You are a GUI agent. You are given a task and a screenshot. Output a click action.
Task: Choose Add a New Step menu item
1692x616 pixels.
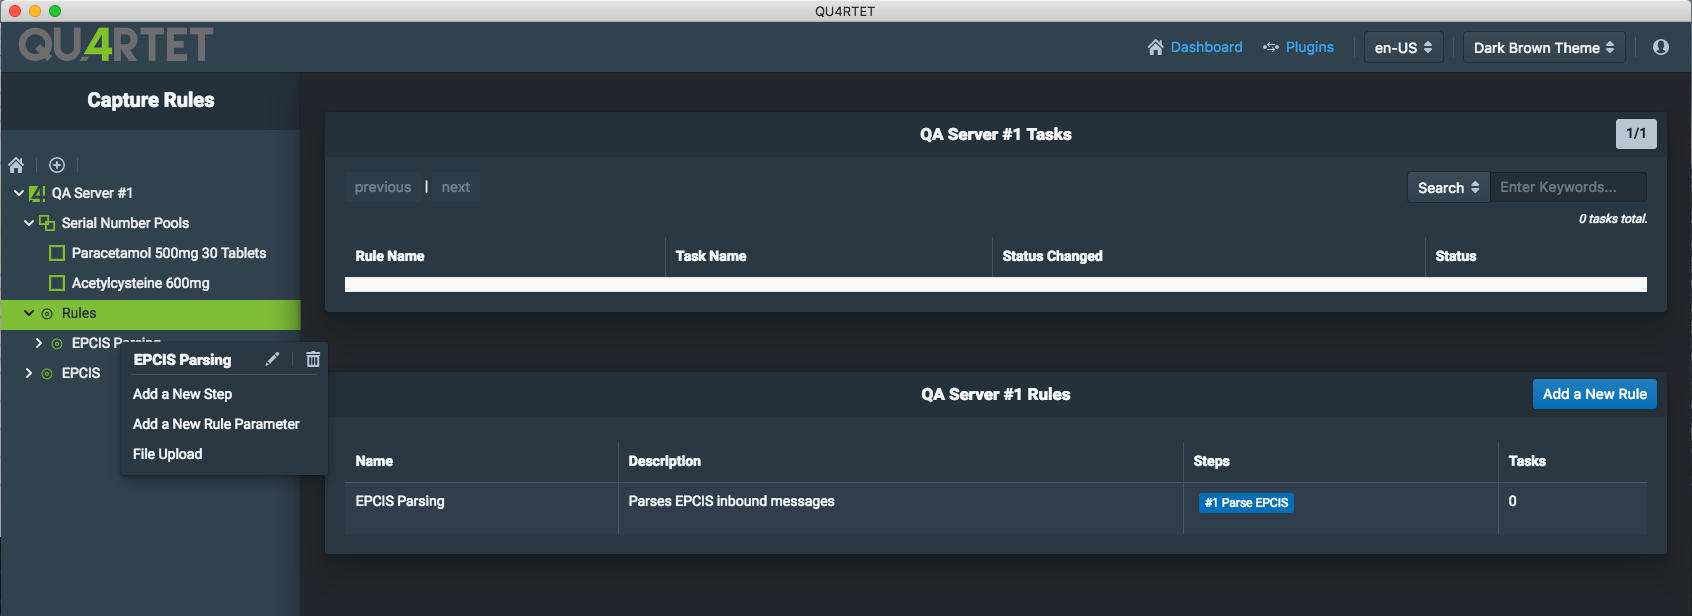(x=183, y=394)
